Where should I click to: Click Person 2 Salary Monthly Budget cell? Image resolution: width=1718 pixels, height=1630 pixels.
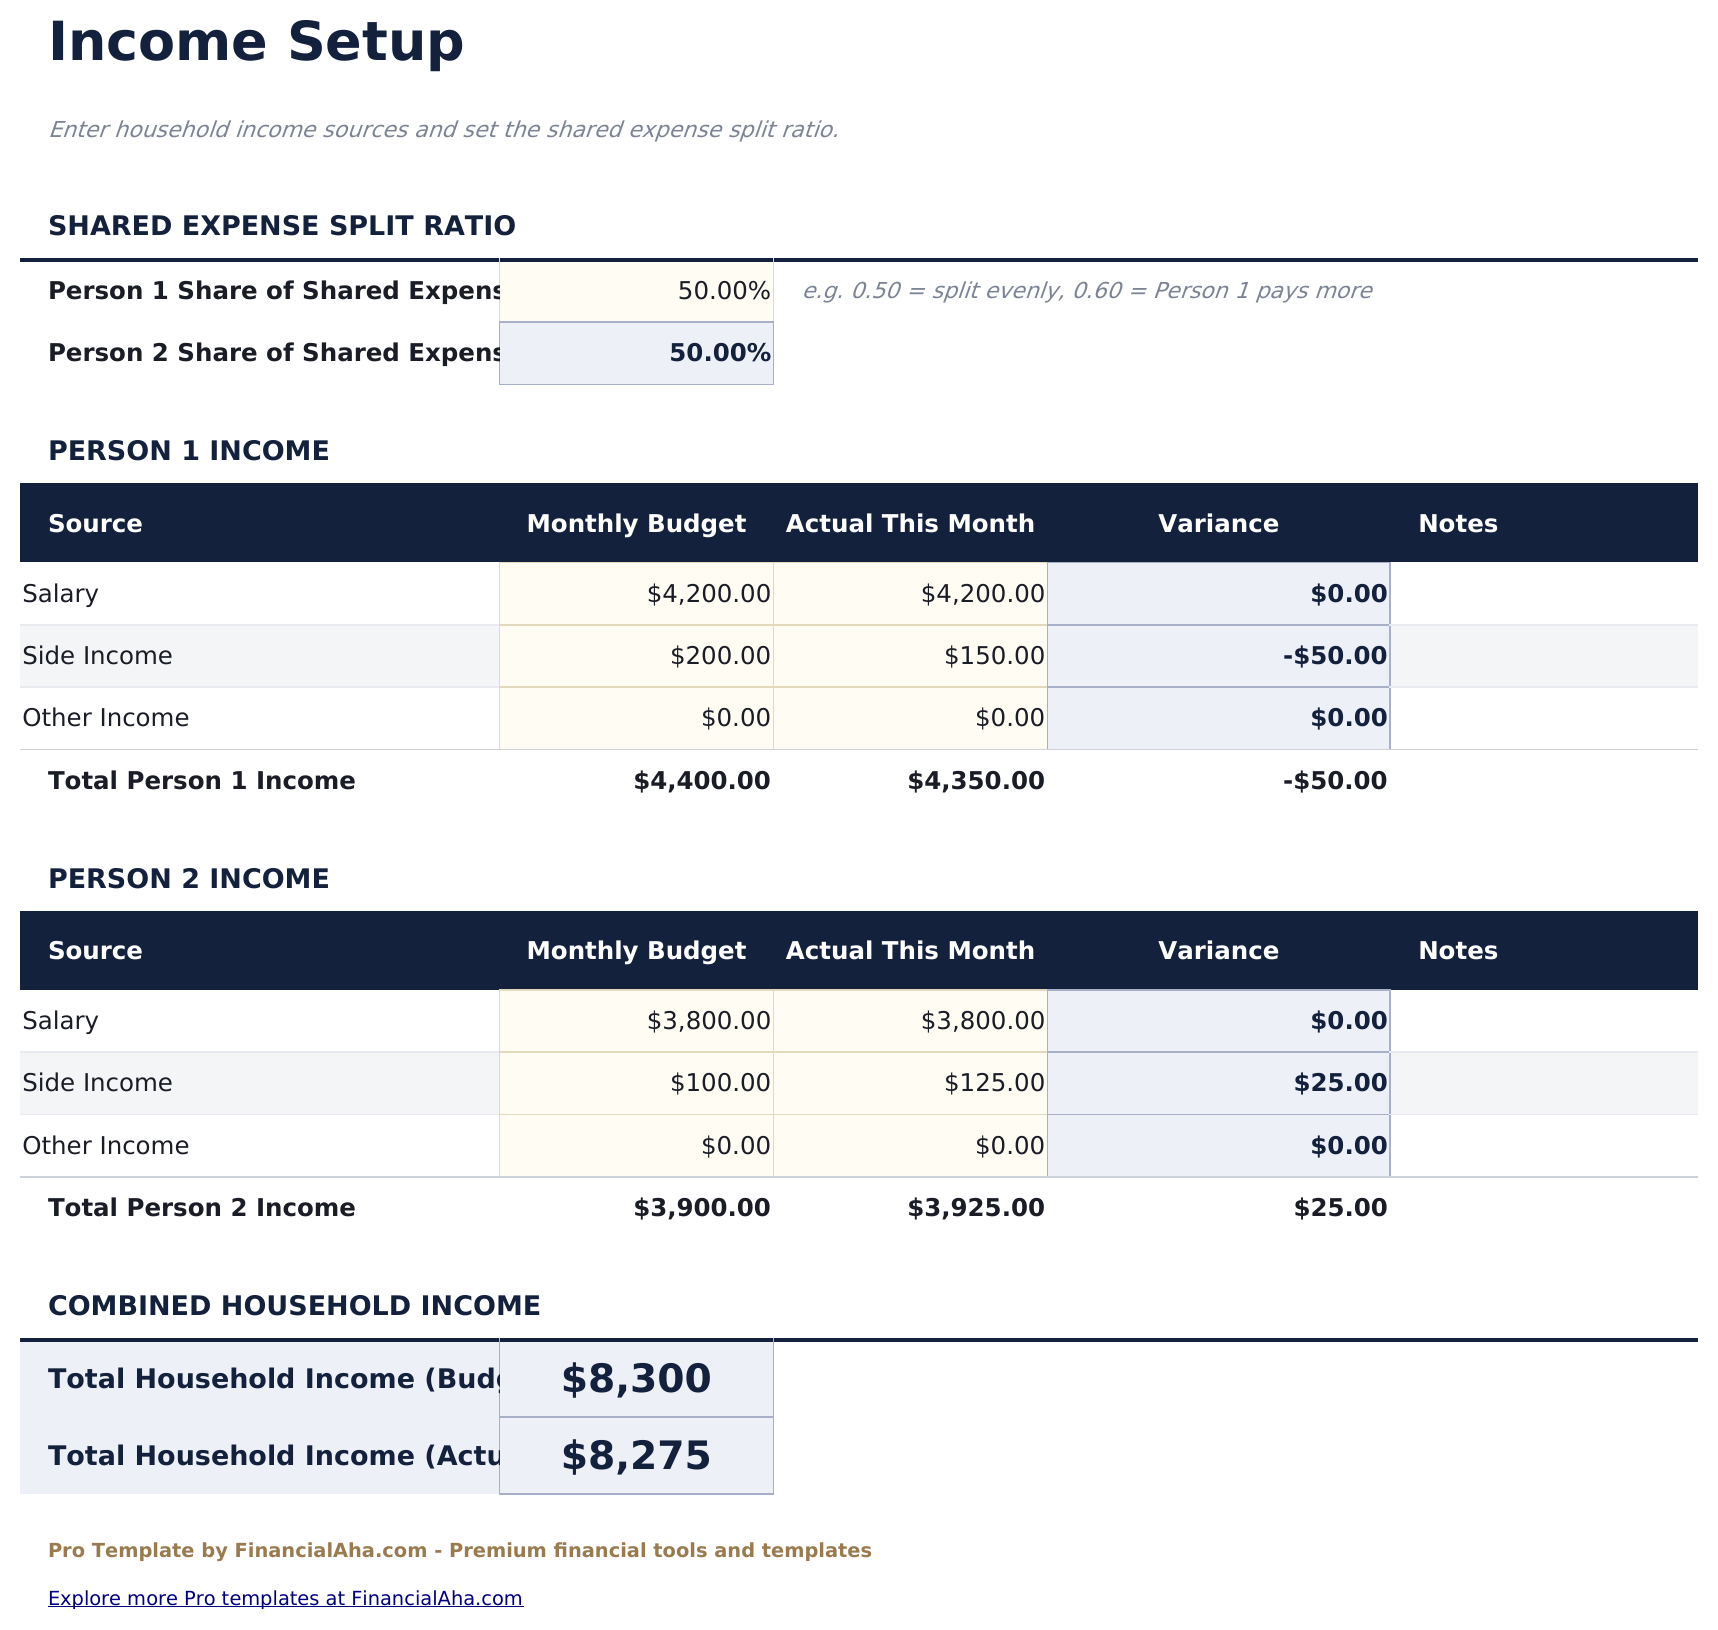coord(635,1020)
